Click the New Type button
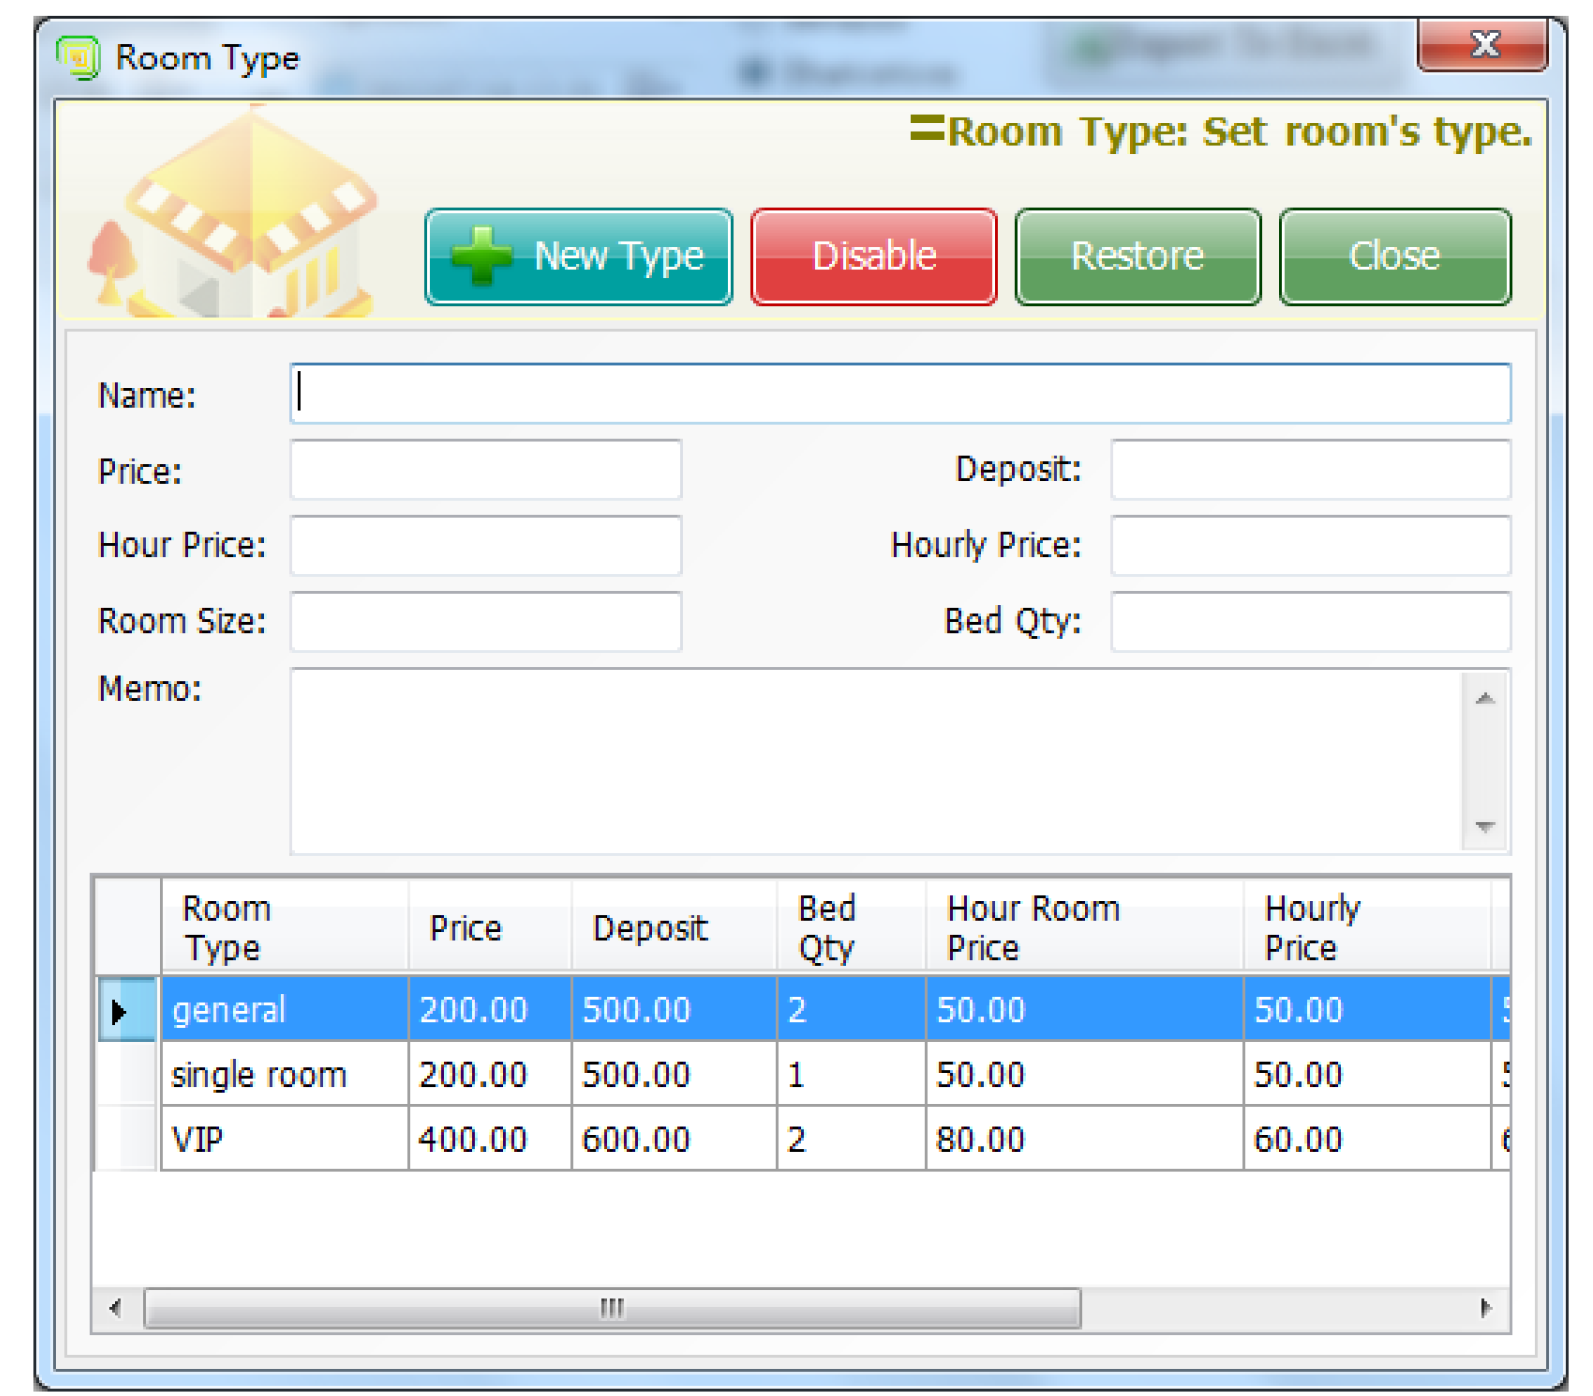This screenshot has width=1593, height=1396. click(x=578, y=257)
